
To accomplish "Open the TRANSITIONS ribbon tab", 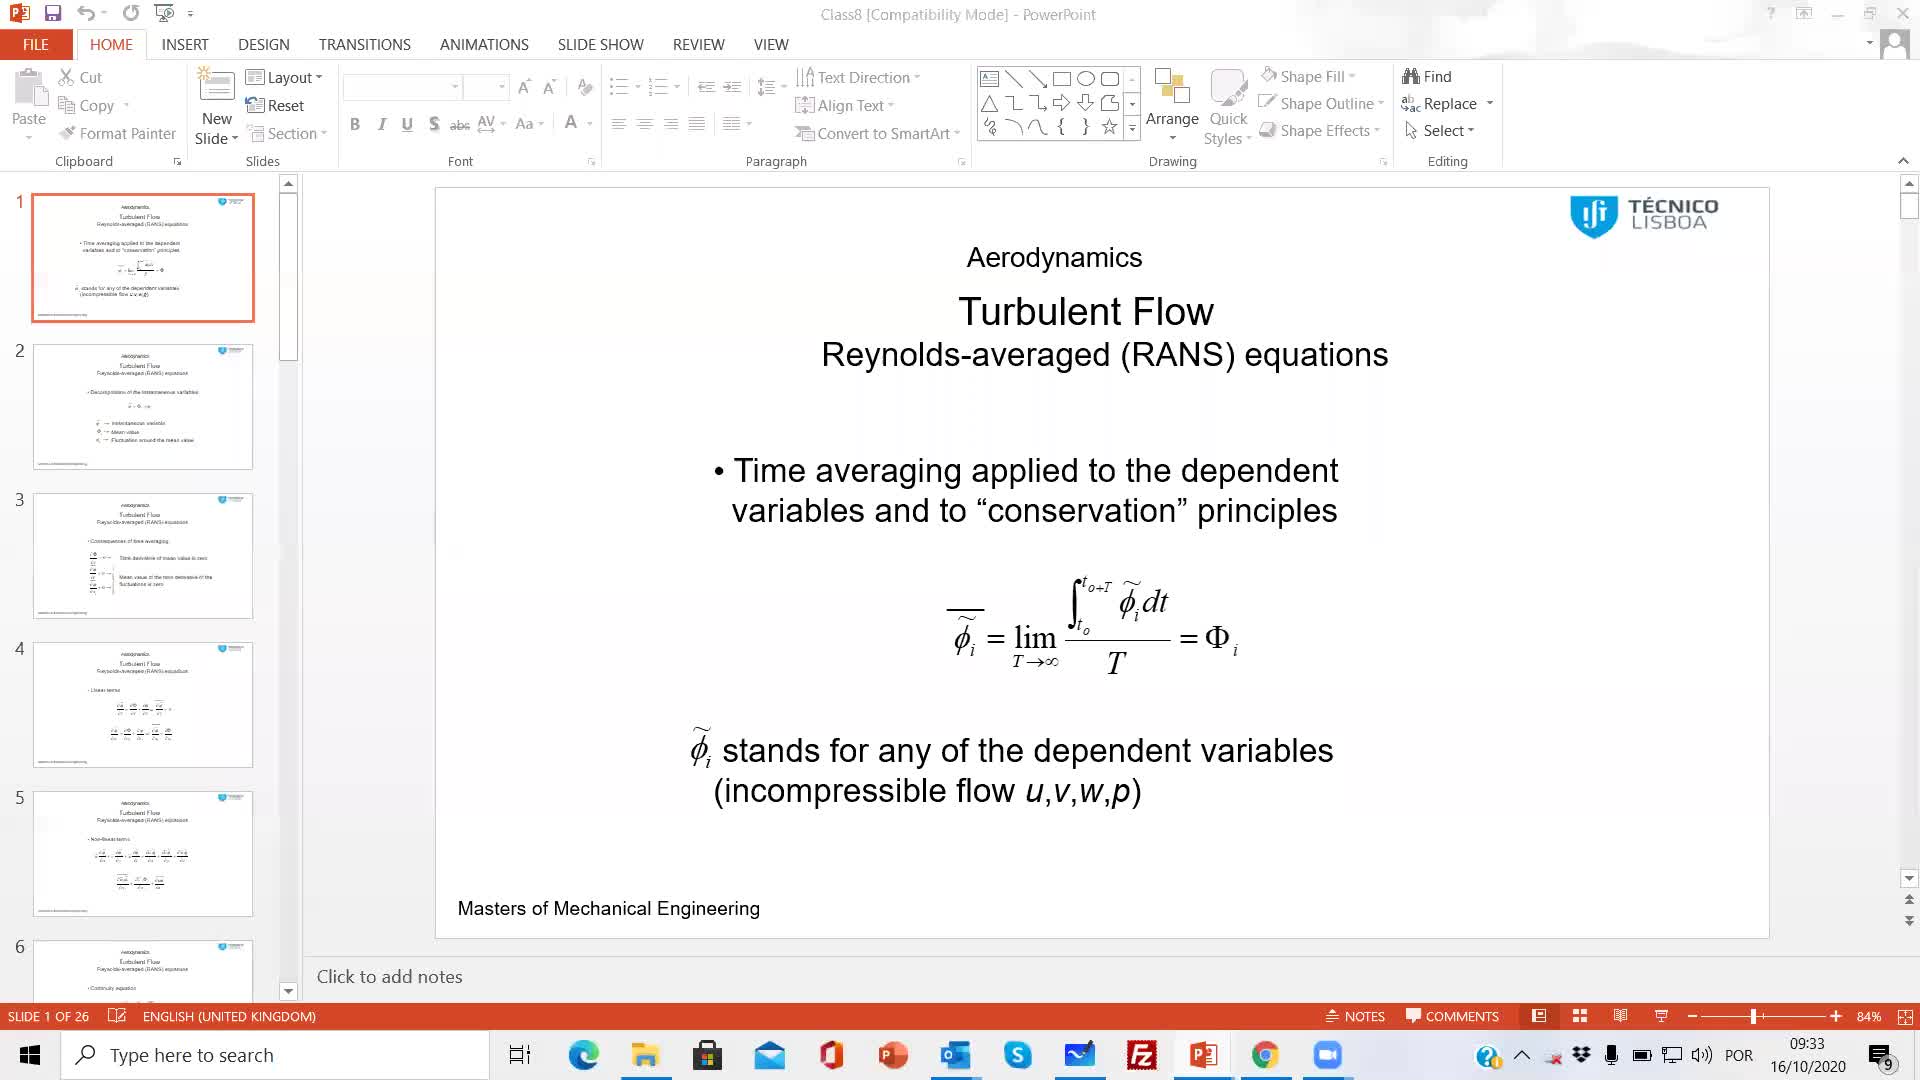I will click(x=364, y=44).
